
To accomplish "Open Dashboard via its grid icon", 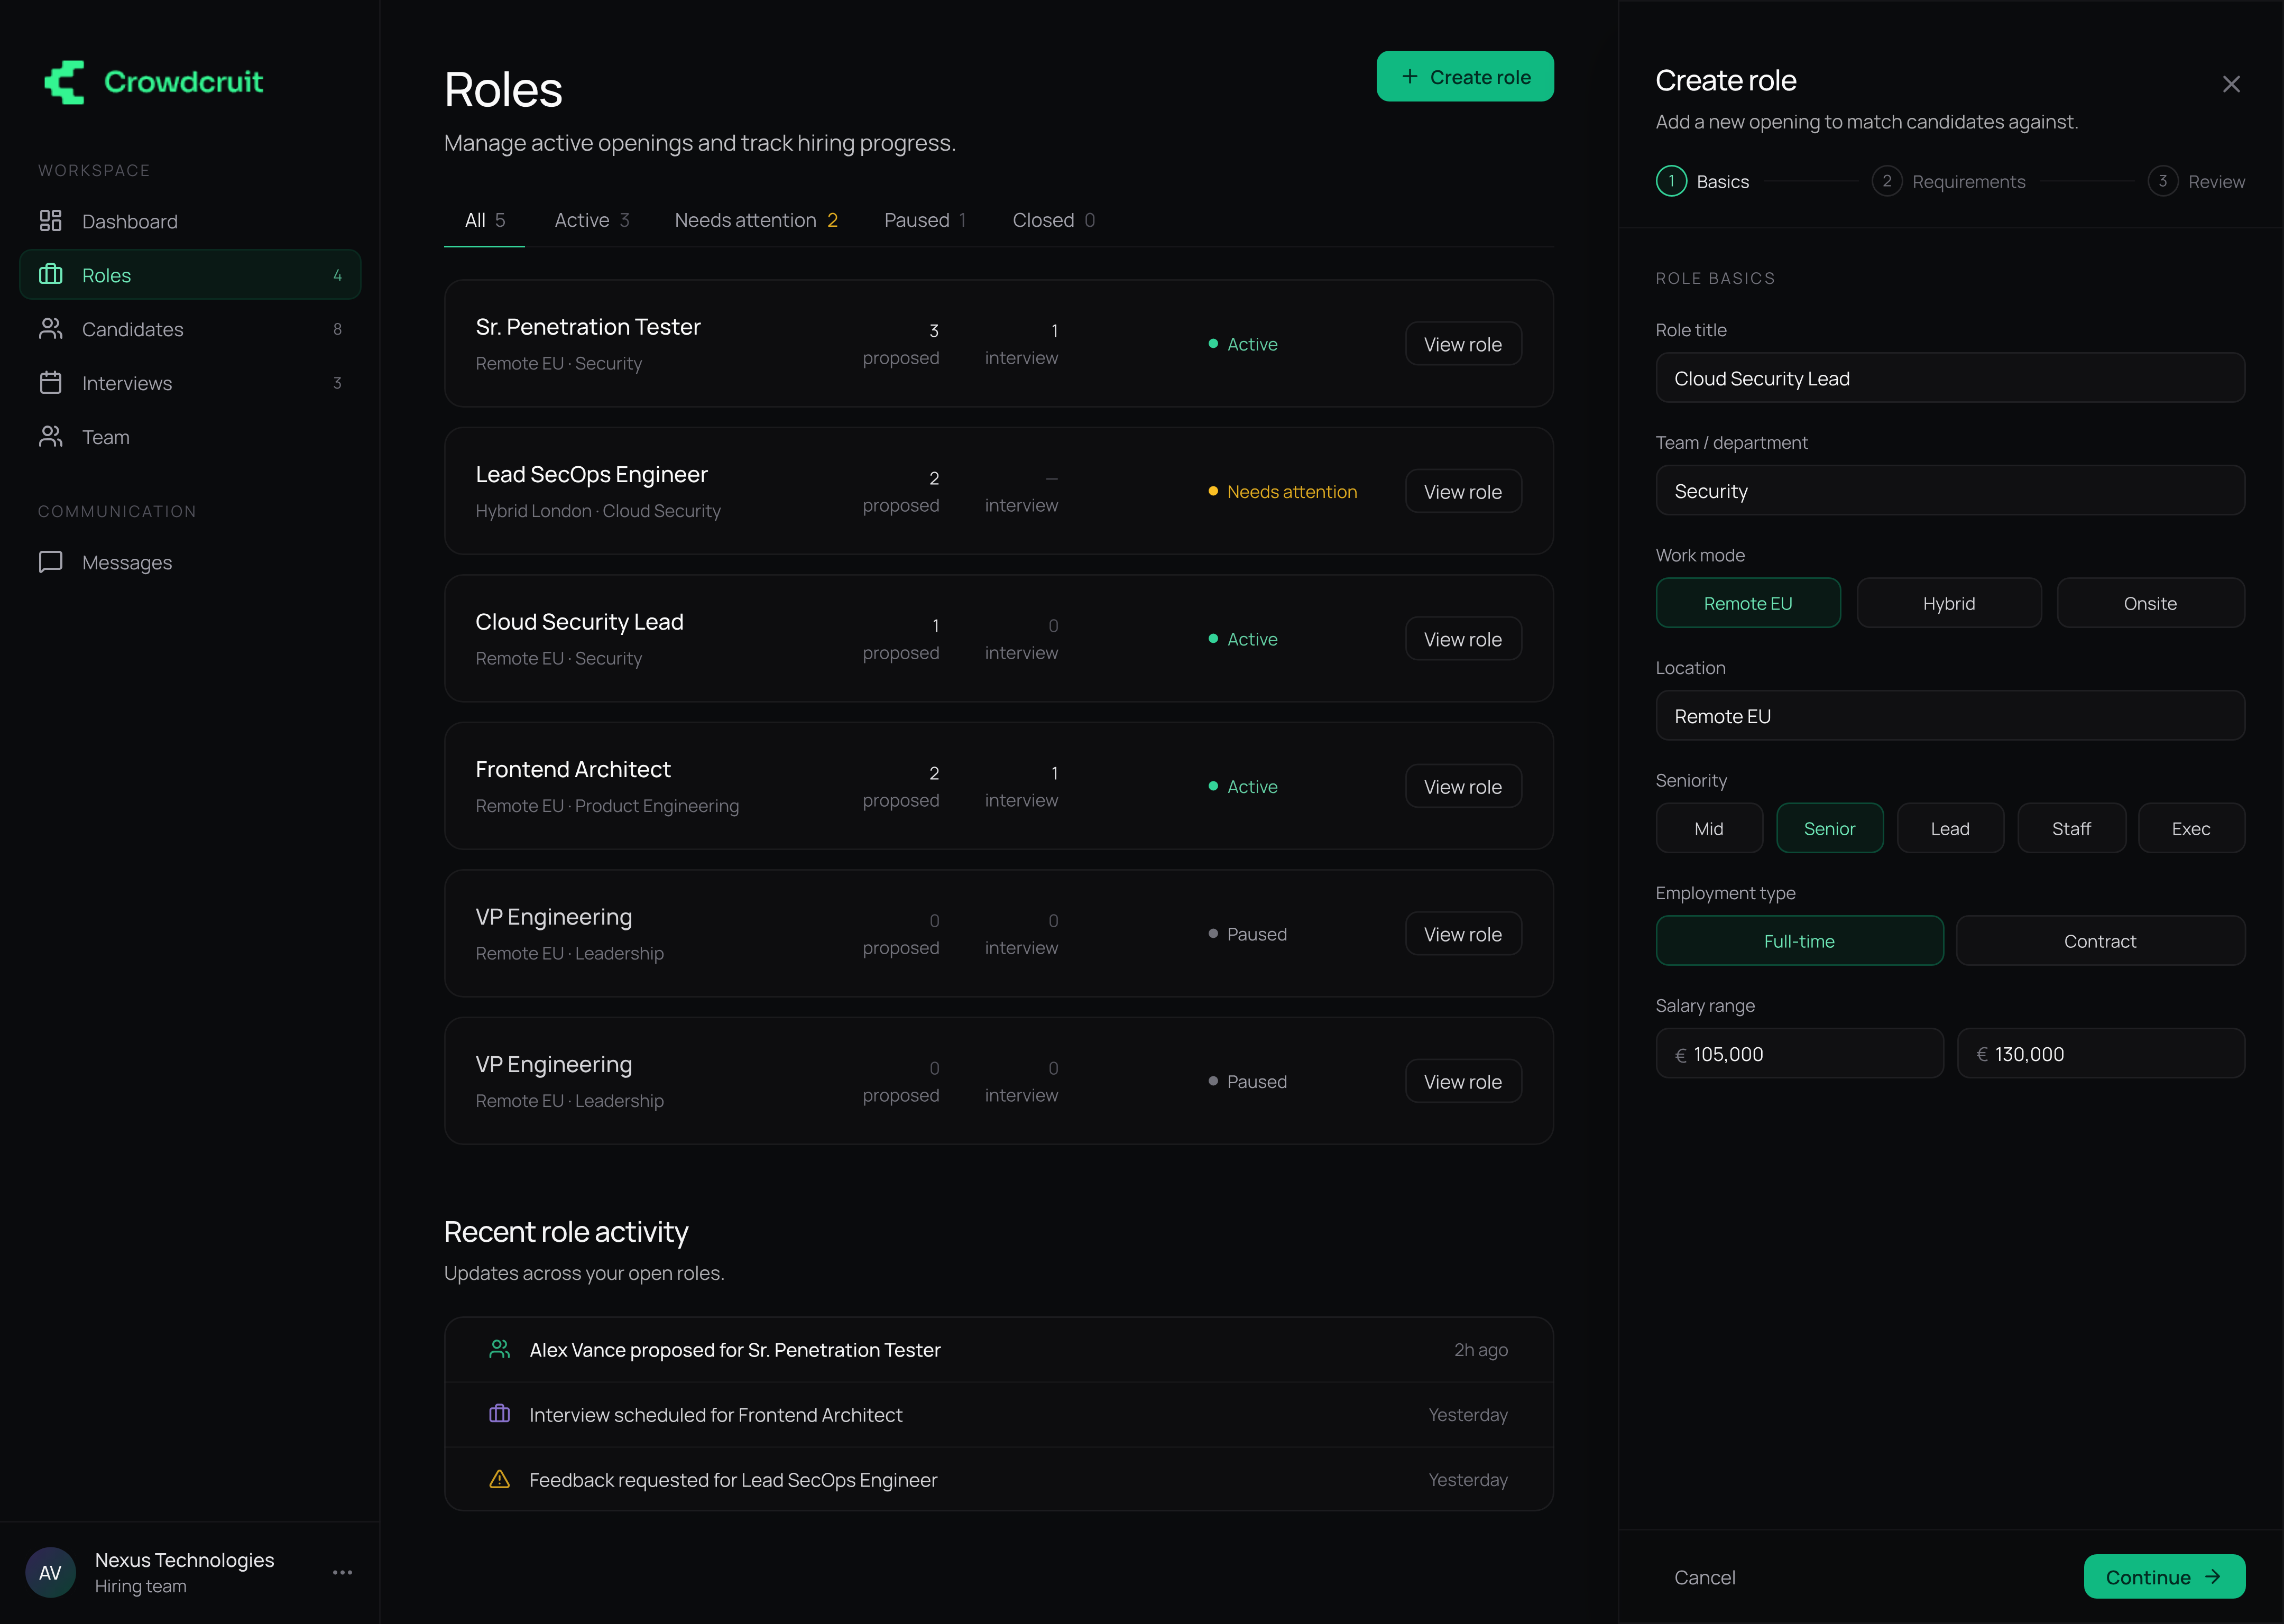I will click(x=51, y=221).
